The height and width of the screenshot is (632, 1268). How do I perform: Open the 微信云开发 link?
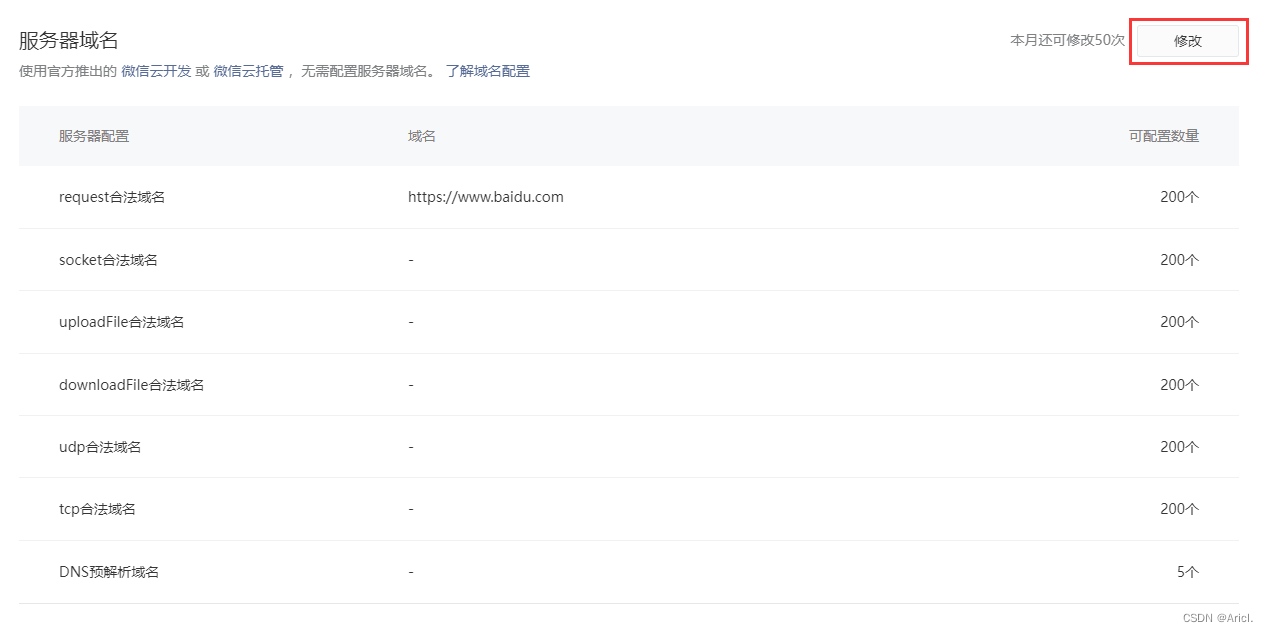pos(156,71)
